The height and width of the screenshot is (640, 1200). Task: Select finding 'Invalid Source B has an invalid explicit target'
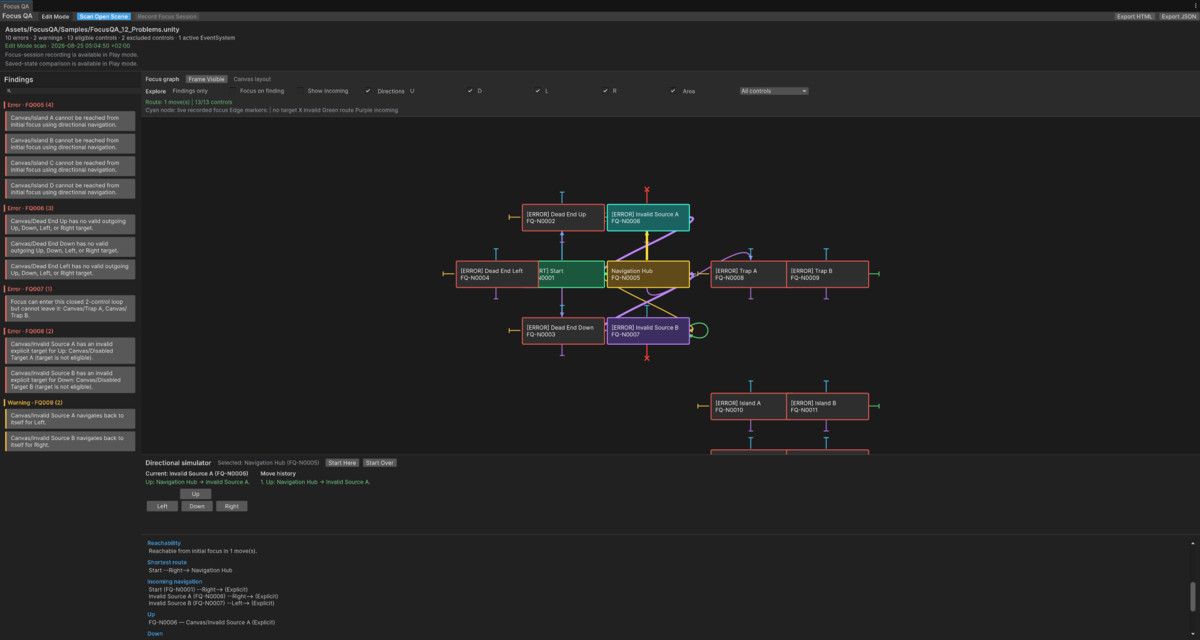click(70, 379)
